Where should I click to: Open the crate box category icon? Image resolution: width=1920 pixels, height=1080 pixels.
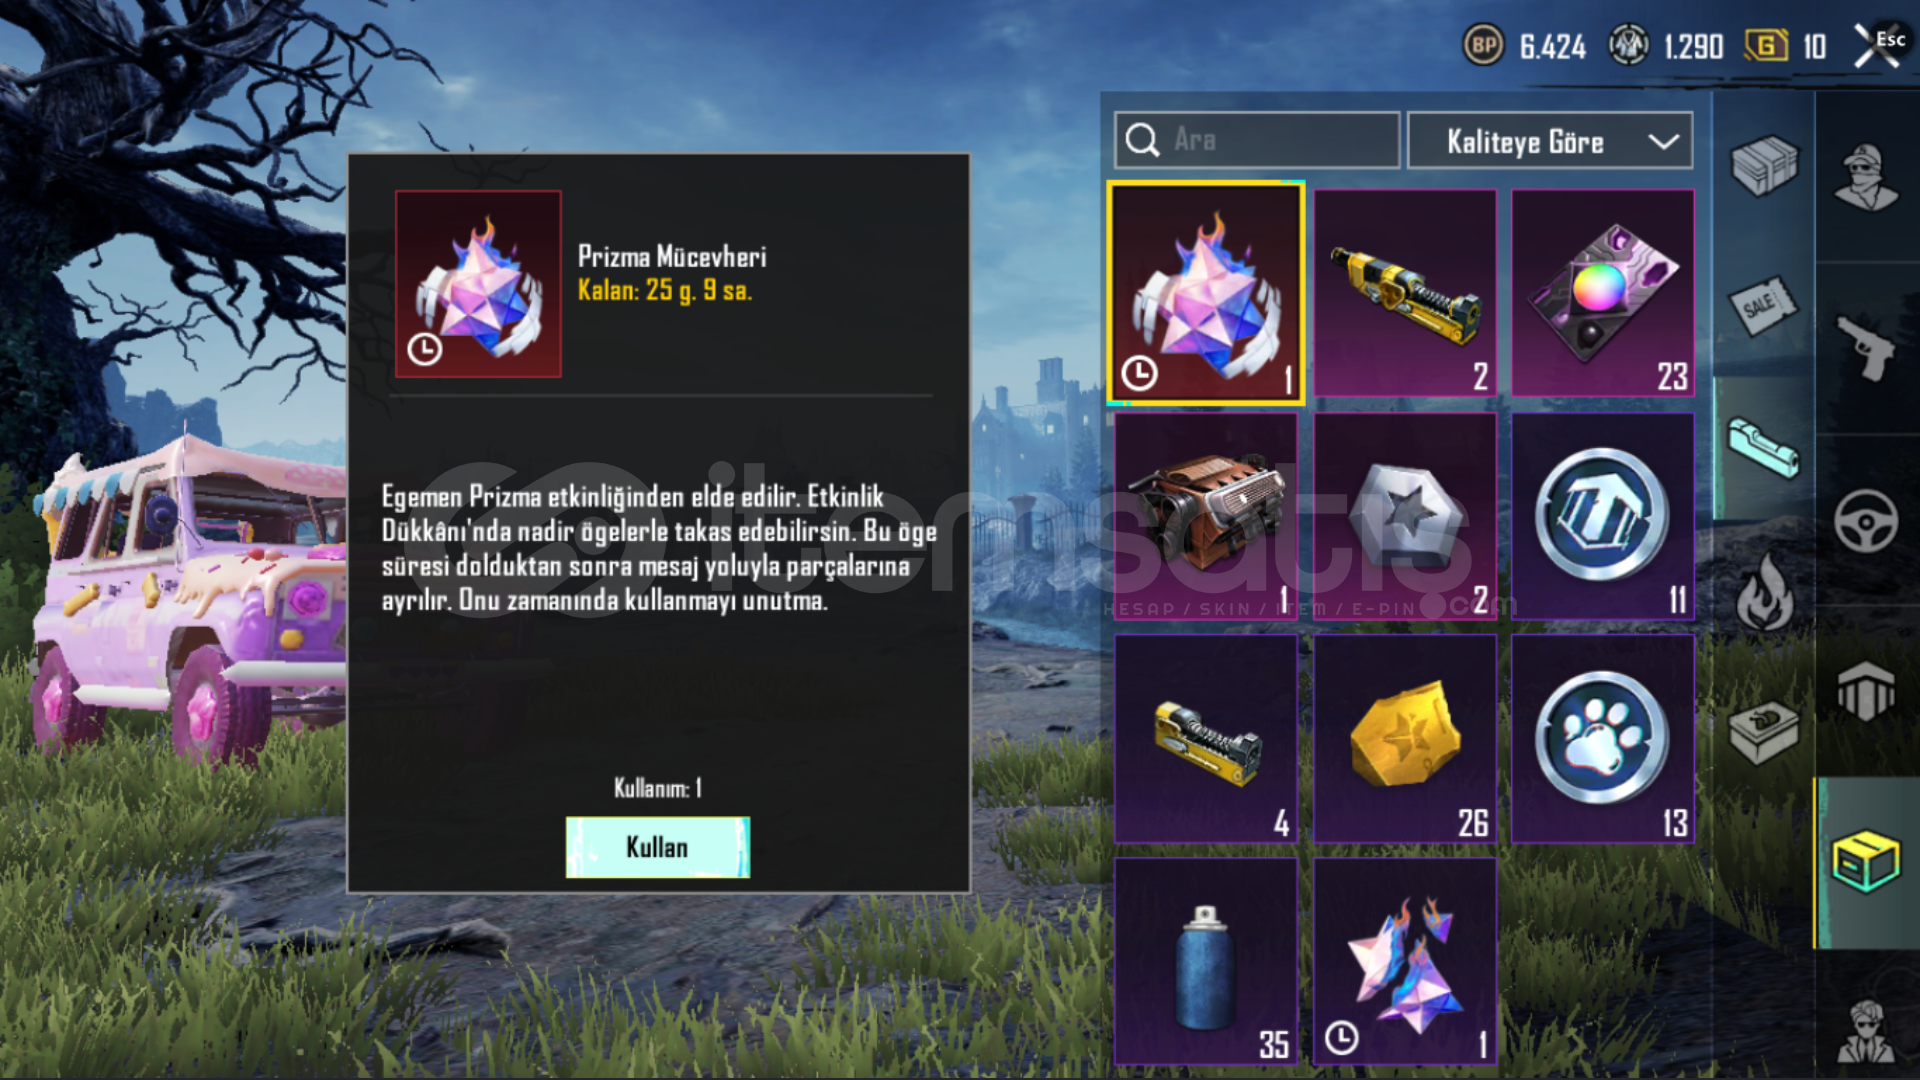coord(1764,166)
